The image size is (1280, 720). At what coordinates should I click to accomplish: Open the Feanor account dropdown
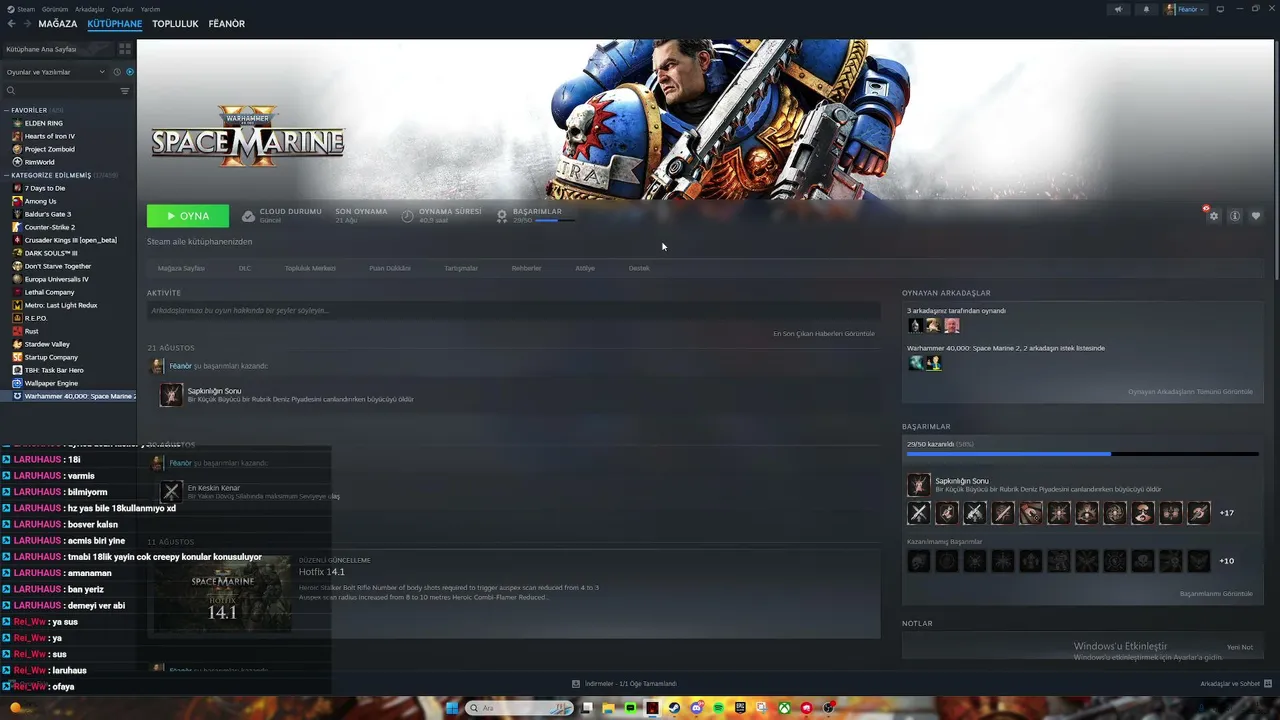[1185, 9]
